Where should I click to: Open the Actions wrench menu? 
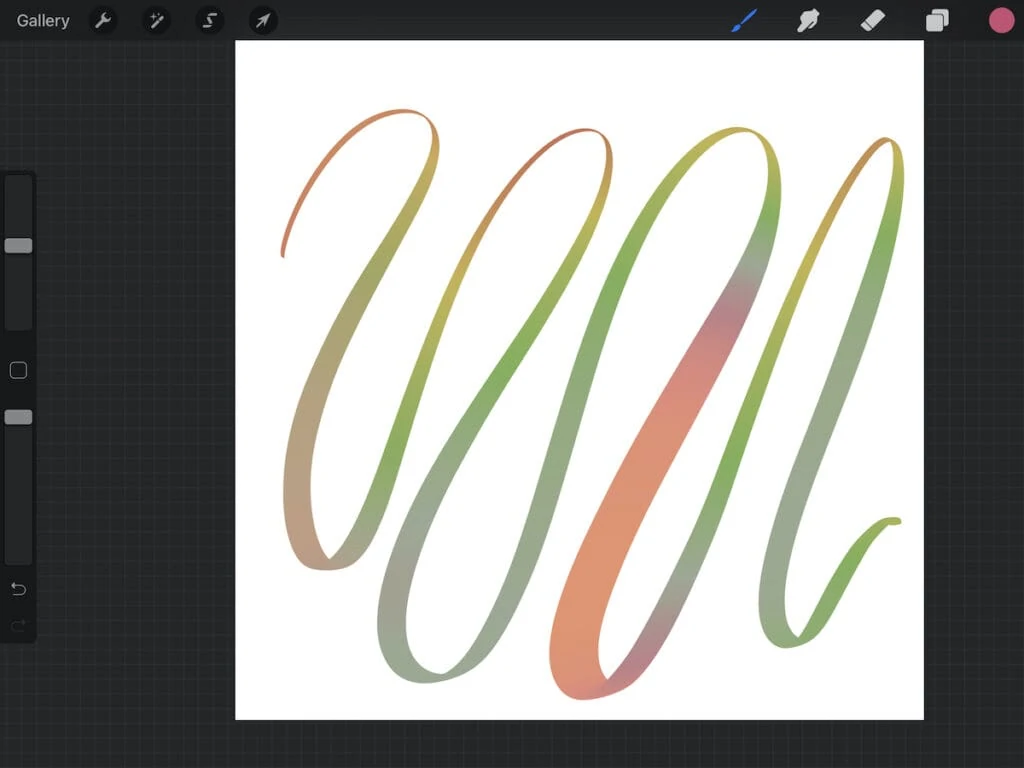click(103, 21)
